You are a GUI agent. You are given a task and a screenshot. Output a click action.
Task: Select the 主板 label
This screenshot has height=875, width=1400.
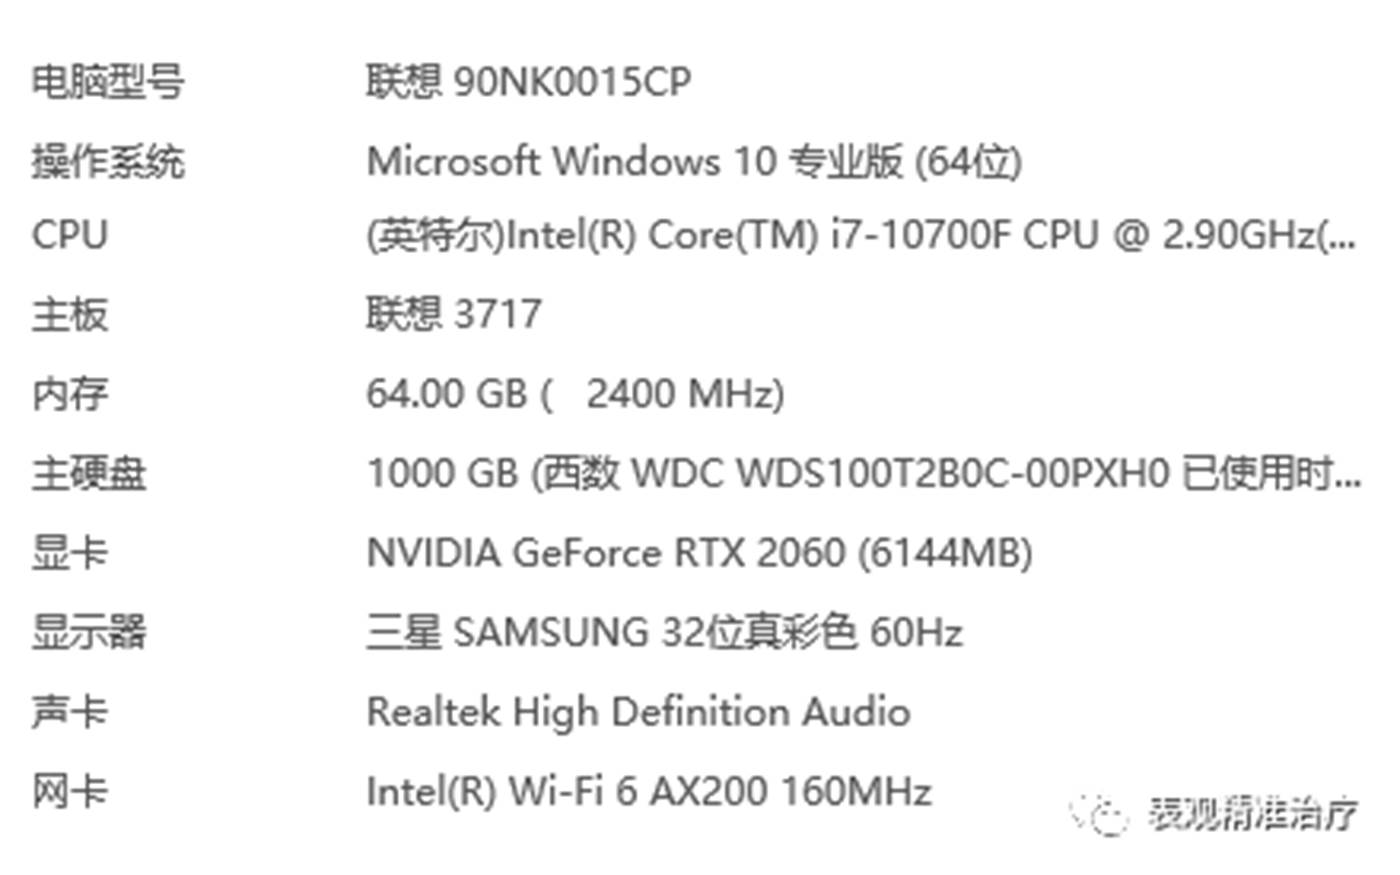click(x=69, y=314)
